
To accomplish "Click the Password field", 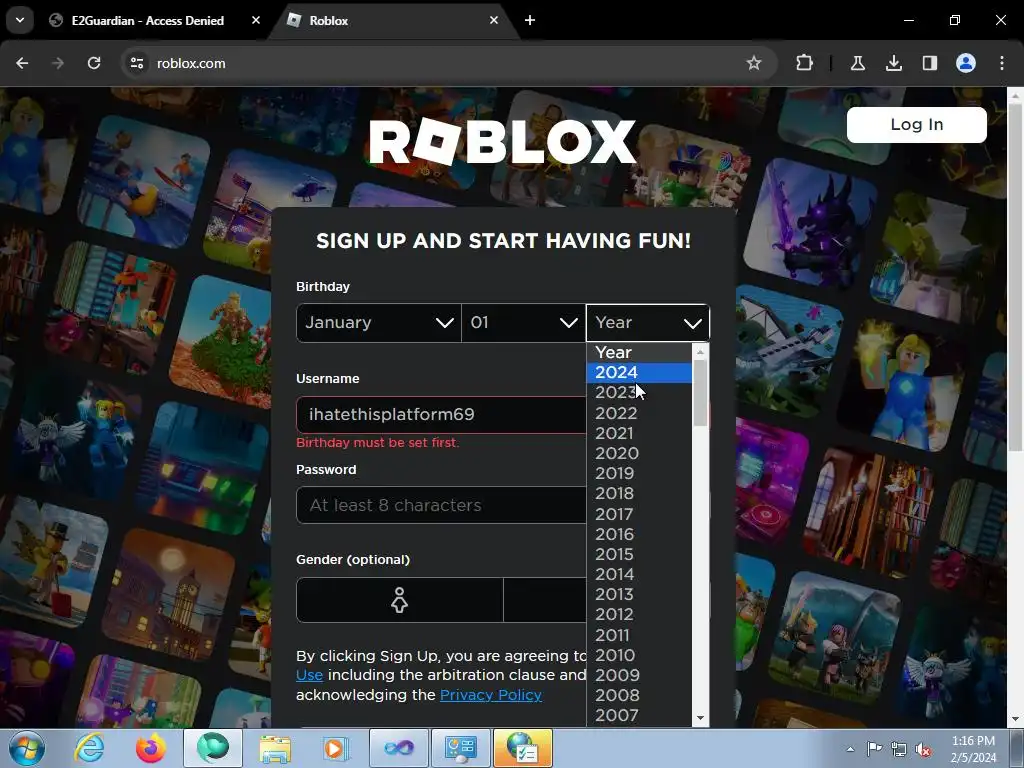I will tap(441, 505).
